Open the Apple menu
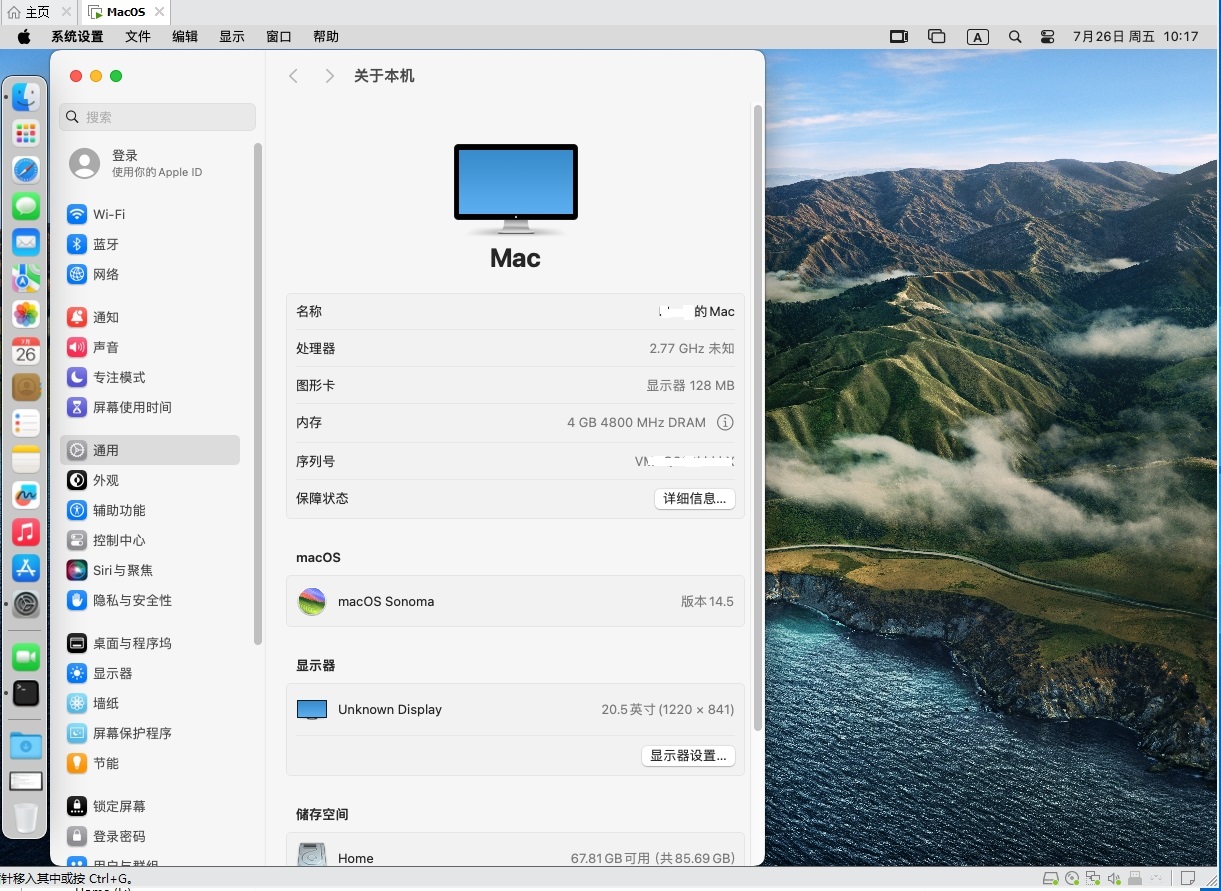 [23, 36]
